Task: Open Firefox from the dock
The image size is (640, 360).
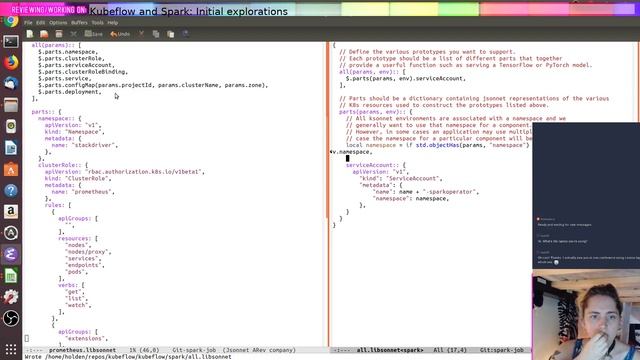Action: tap(11, 62)
